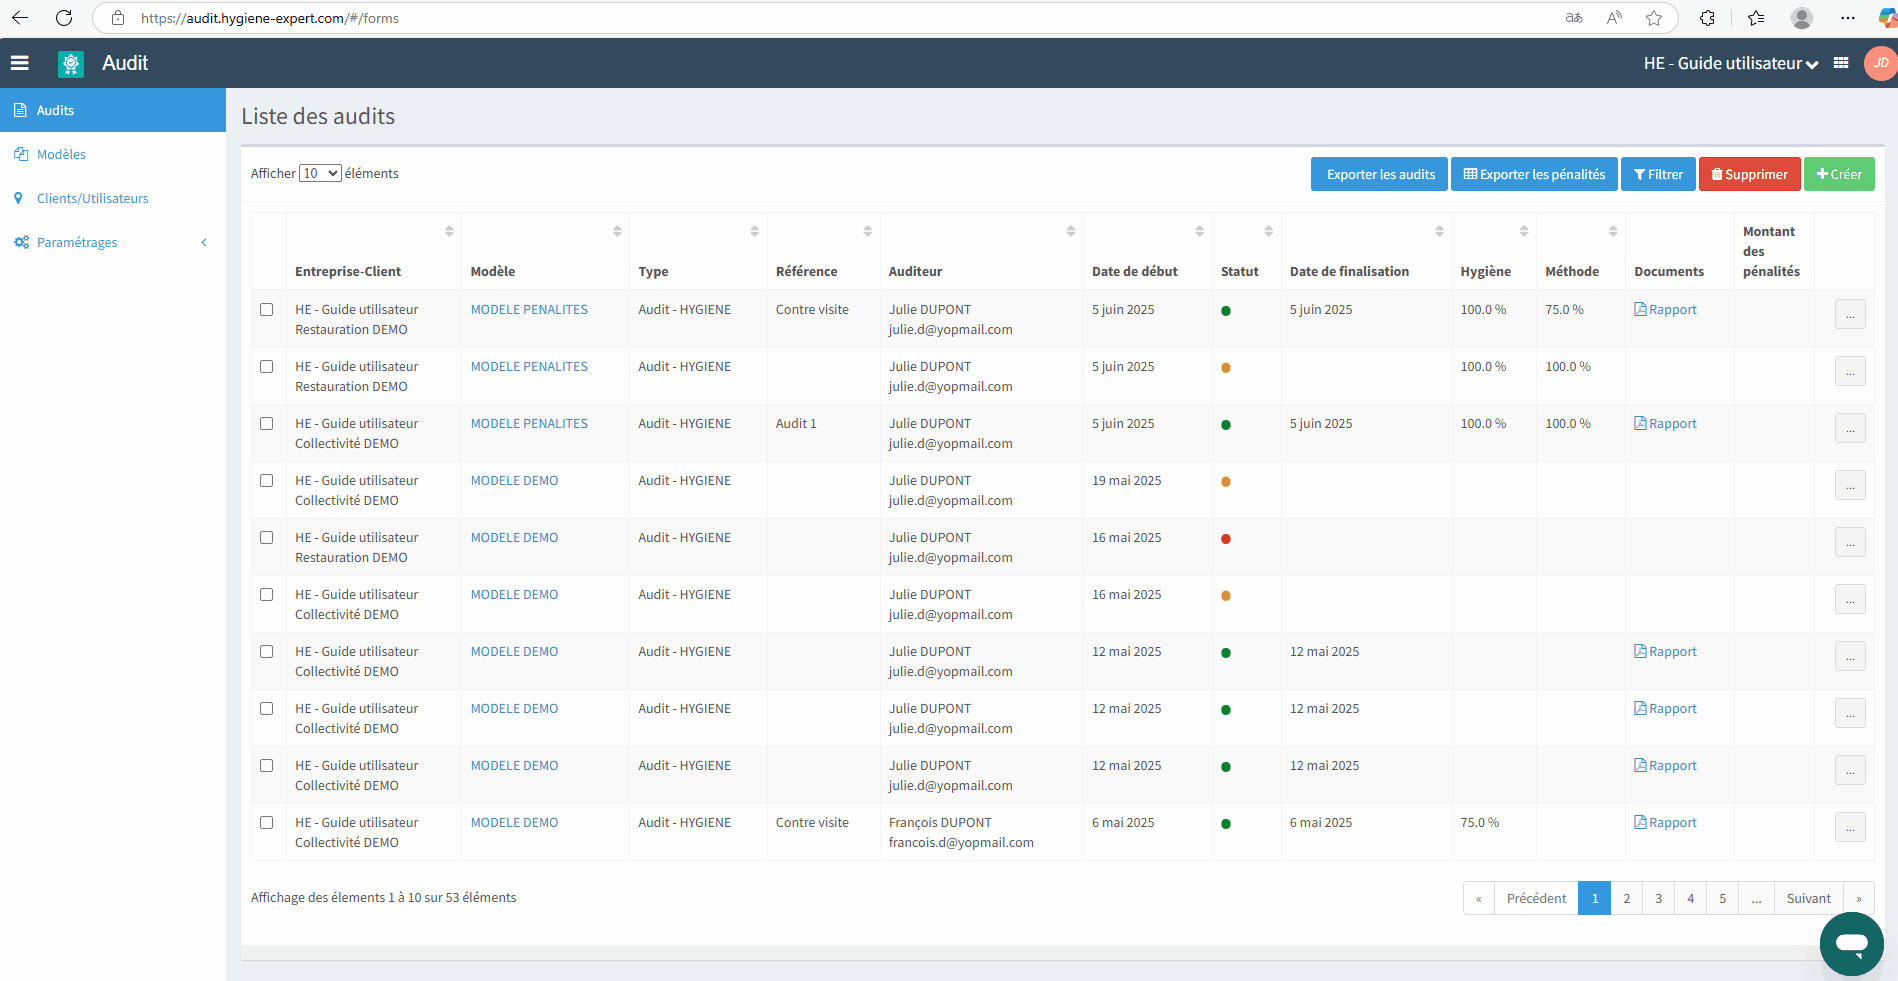Open the apps grid icon in header
The height and width of the screenshot is (981, 1898).
(1841, 63)
